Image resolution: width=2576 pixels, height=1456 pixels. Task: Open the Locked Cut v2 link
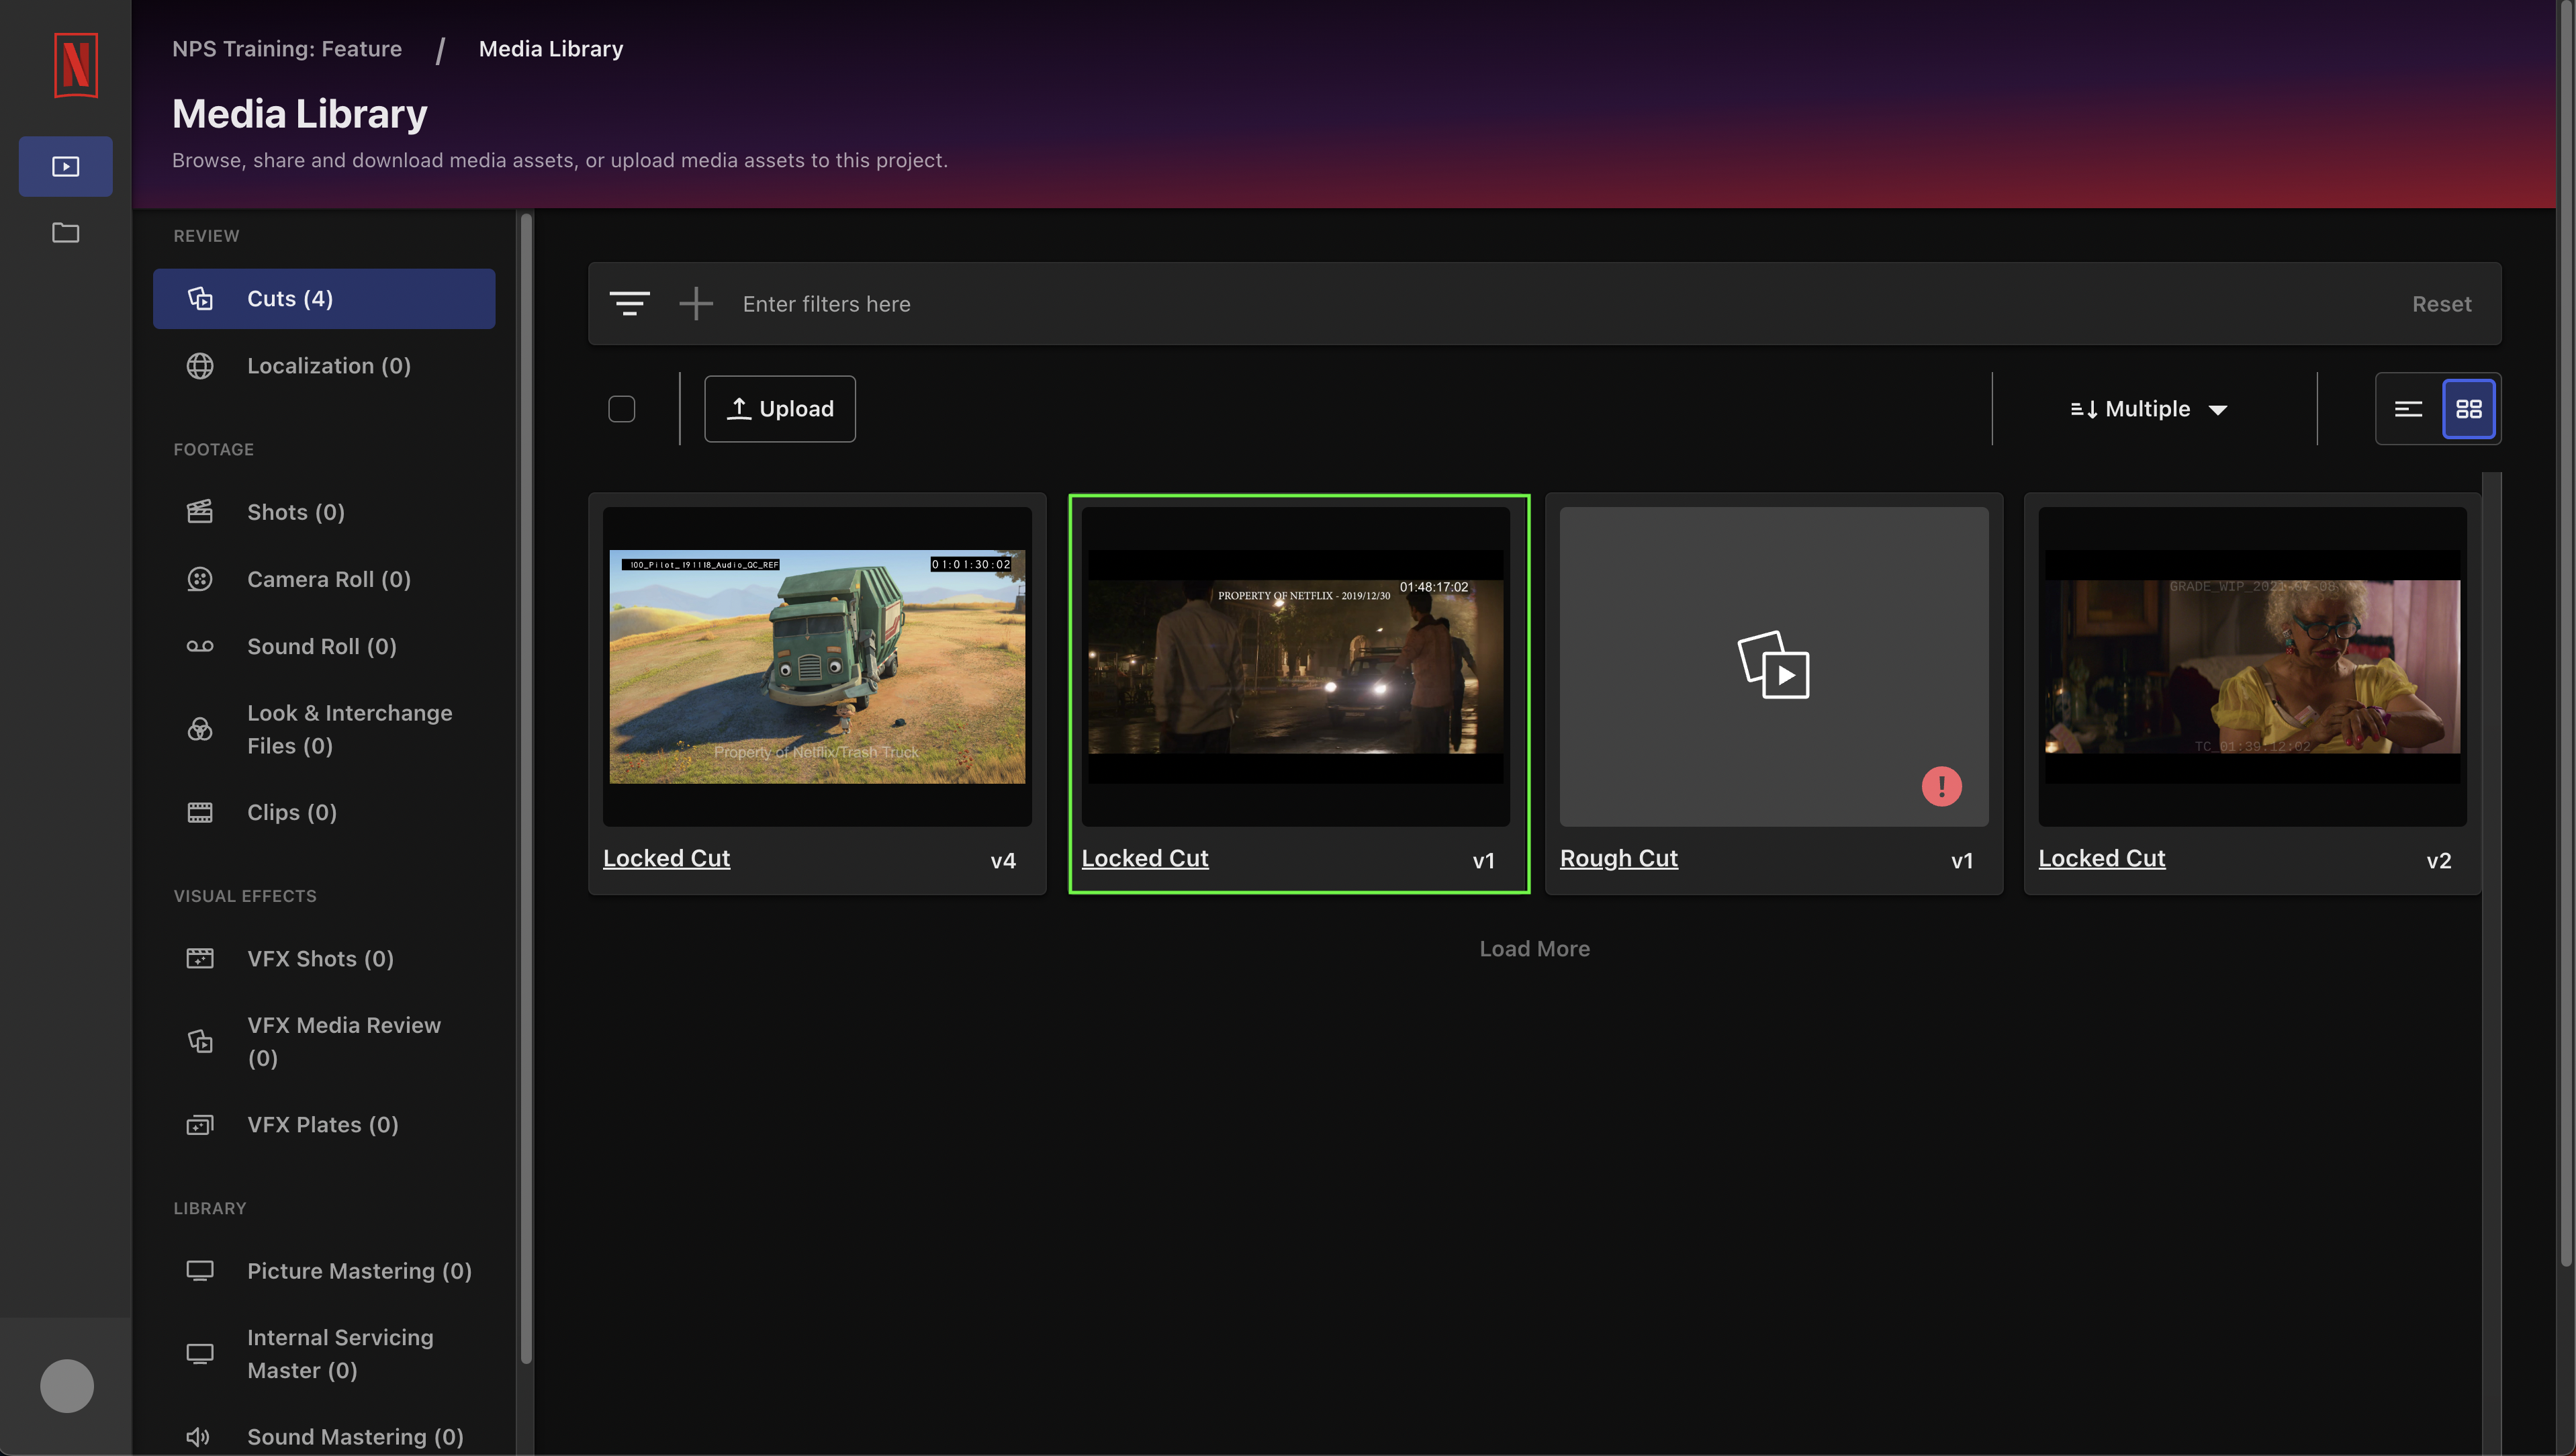point(2102,858)
